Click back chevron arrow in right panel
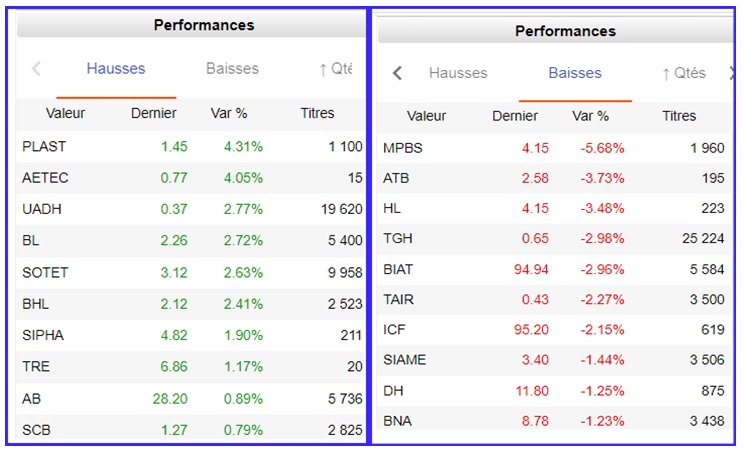Image resolution: width=743 pixels, height=453 pixels. [x=398, y=73]
